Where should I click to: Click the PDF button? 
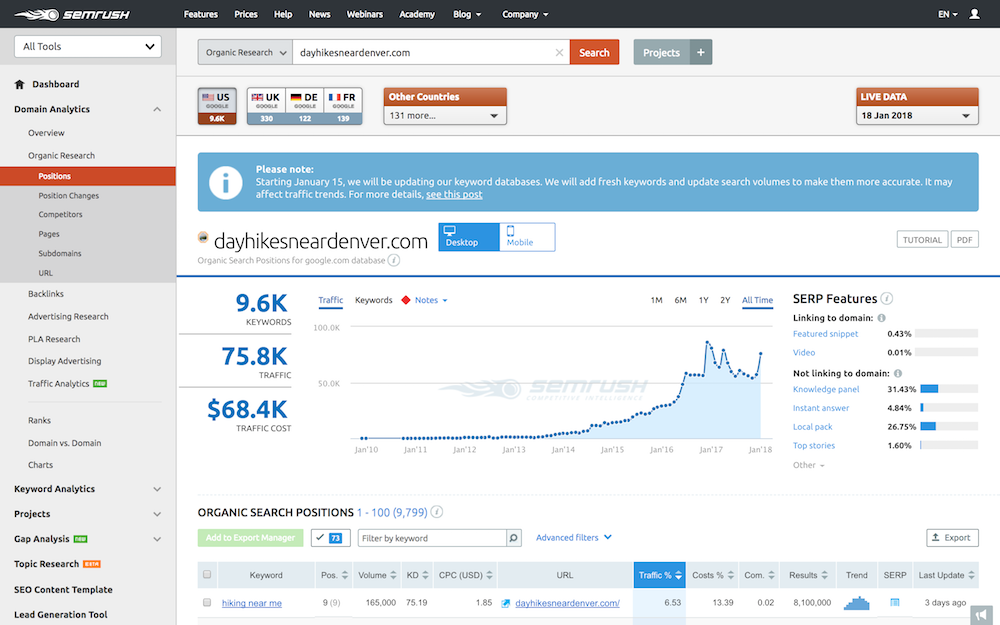pyautogui.click(x=964, y=240)
